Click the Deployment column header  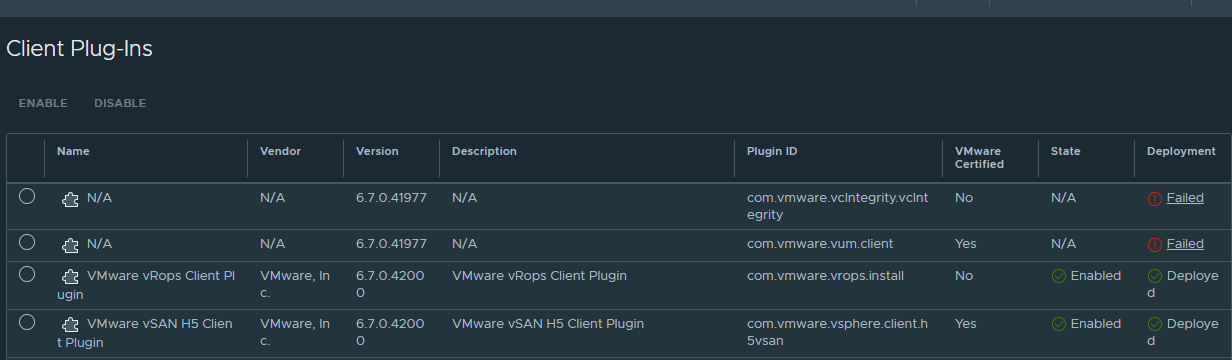click(1181, 151)
